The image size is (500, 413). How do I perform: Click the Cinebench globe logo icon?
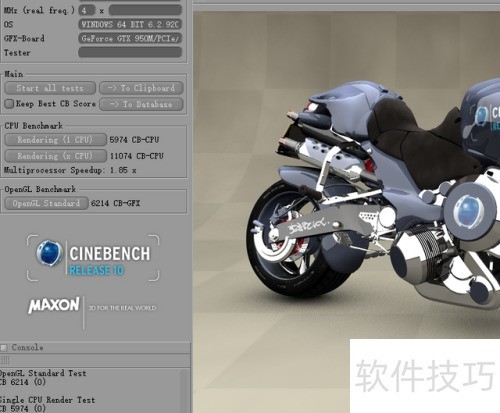coord(49,253)
